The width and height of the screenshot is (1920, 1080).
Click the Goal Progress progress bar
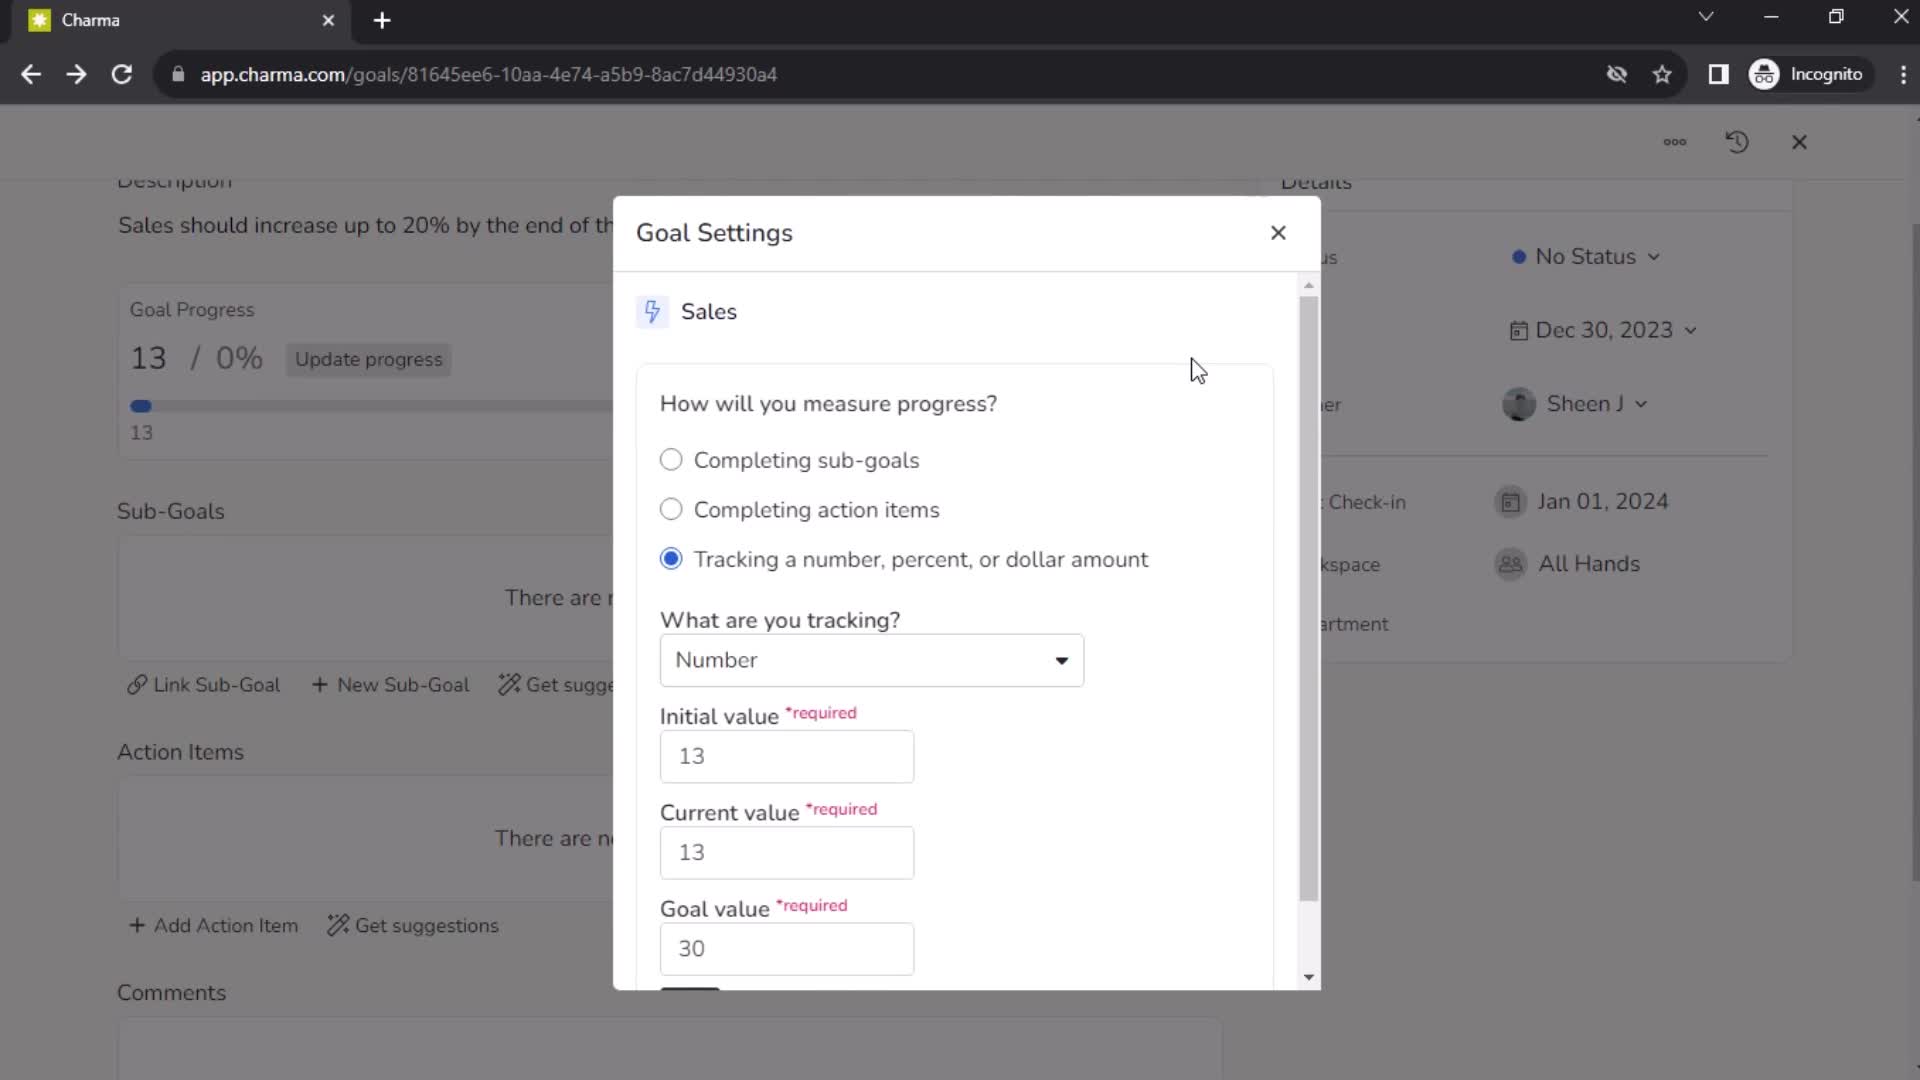point(141,406)
